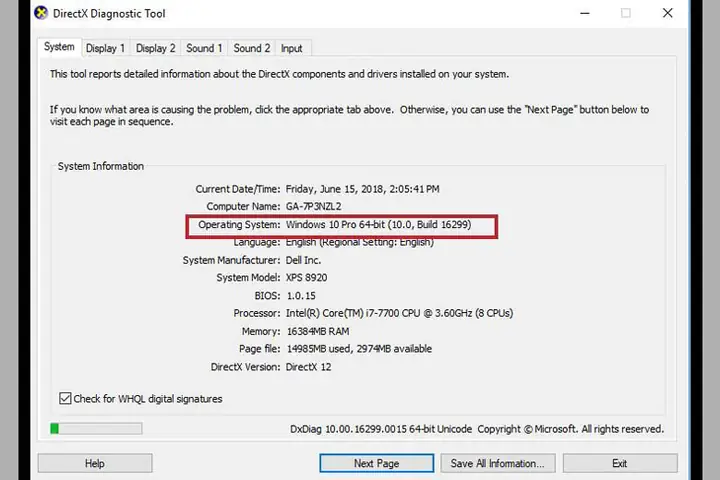Image resolution: width=720 pixels, height=480 pixels.
Task: Minimize the DirectX Diagnostic Tool window
Action: [x=585, y=13]
